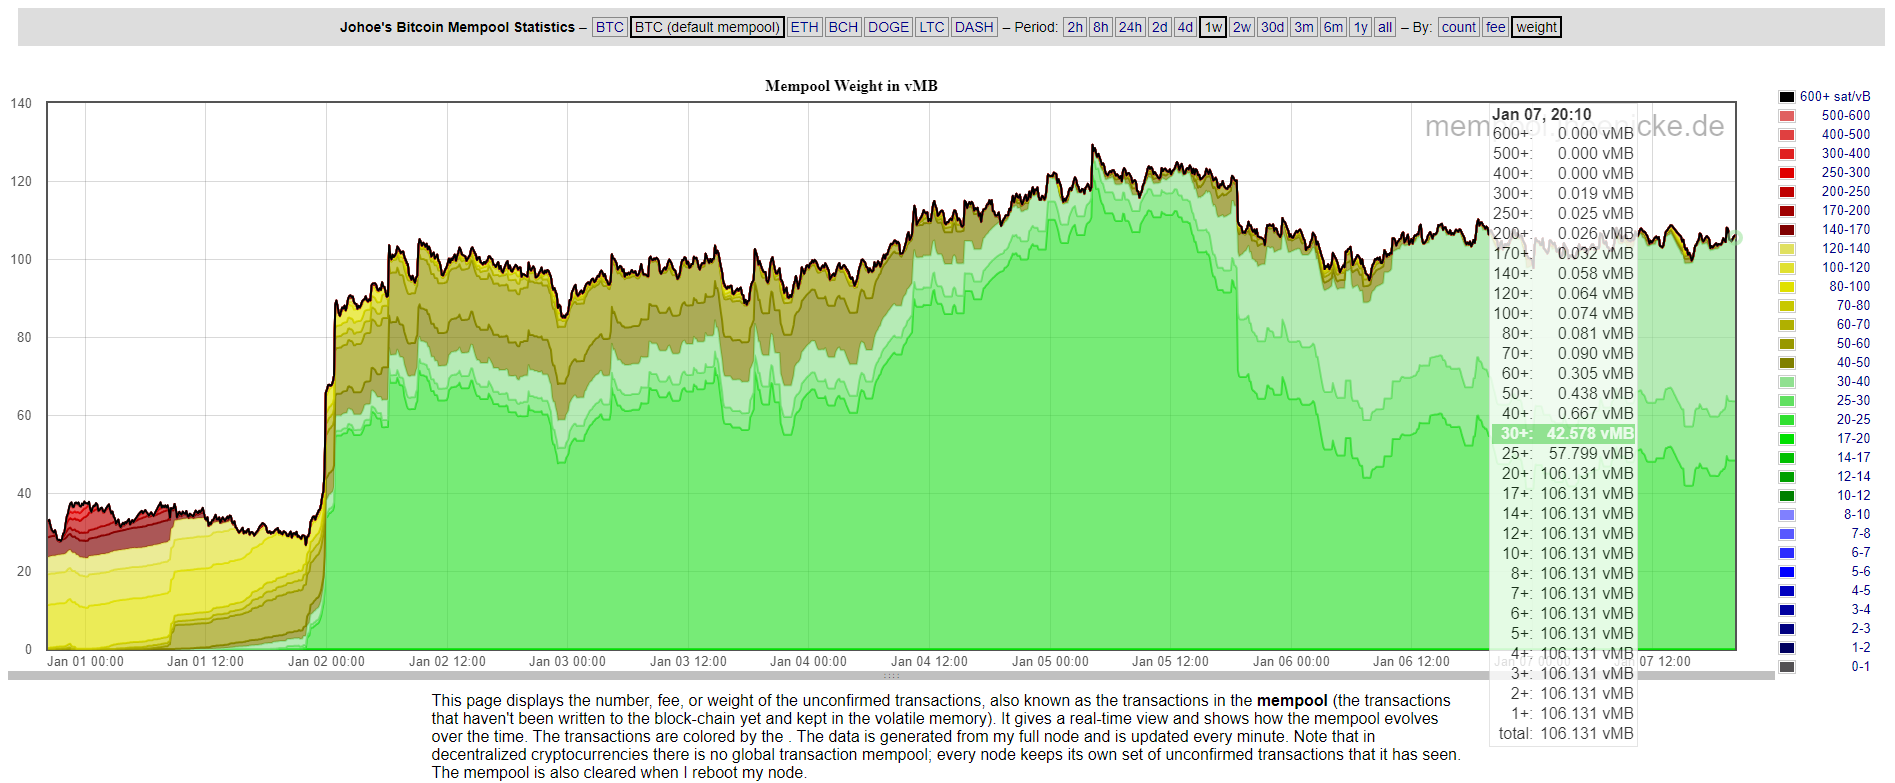Click the chart title Mempool Weight in vMB

click(x=851, y=86)
